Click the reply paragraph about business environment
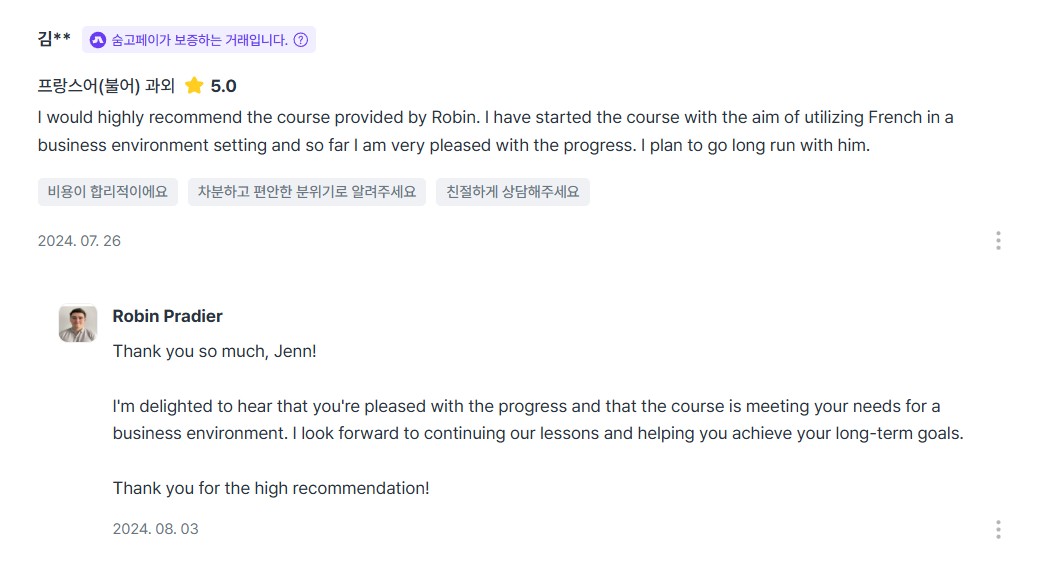 [538, 420]
